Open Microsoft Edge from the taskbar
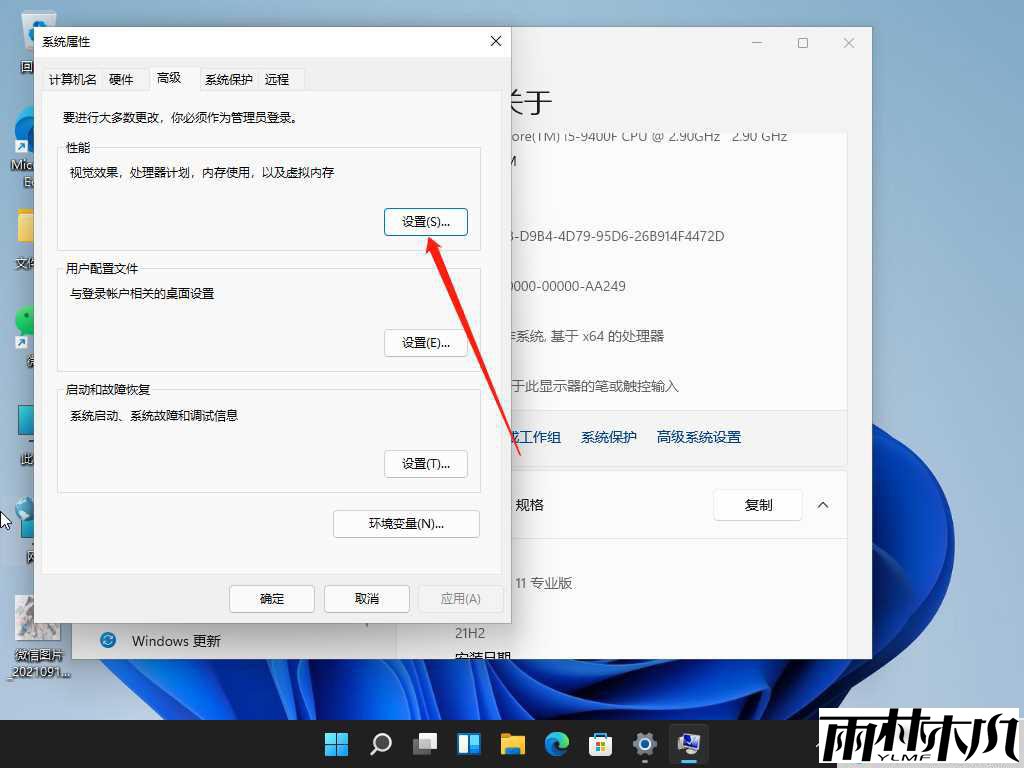This screenshot has width=1024, height=768. tap(557, 744)
